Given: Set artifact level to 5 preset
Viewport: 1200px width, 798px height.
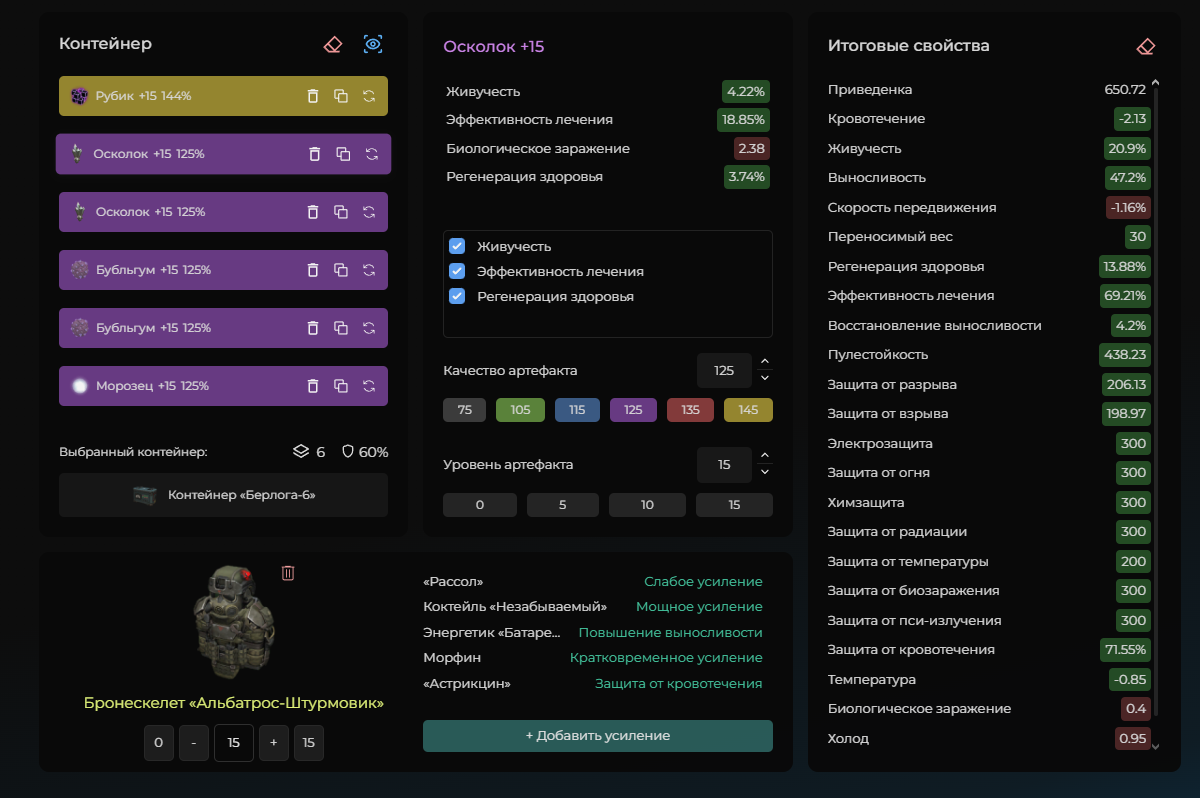Looking at the screenshot, I should click(563, 505).
